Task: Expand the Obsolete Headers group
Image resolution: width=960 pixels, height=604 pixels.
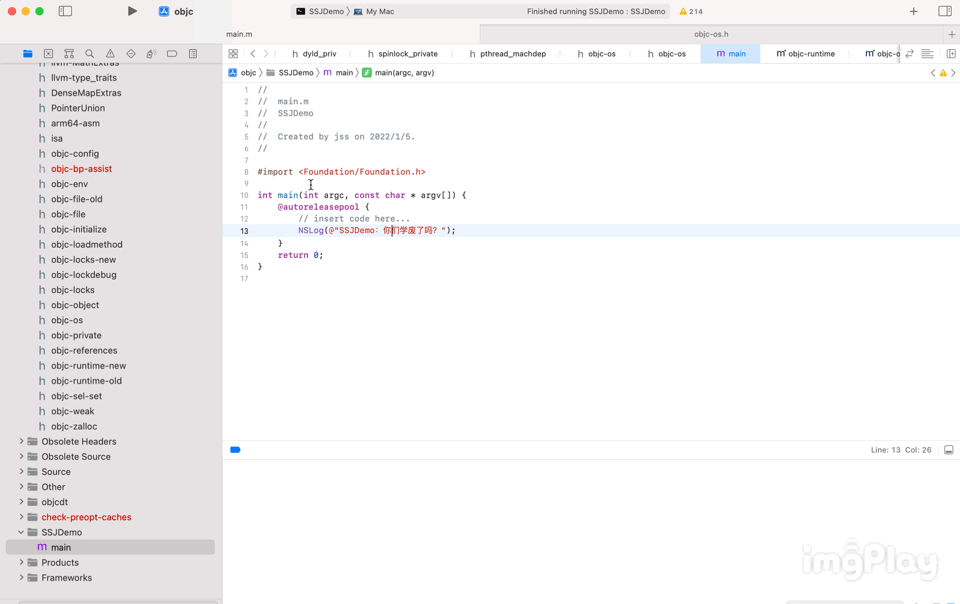Action: point(21,441)
